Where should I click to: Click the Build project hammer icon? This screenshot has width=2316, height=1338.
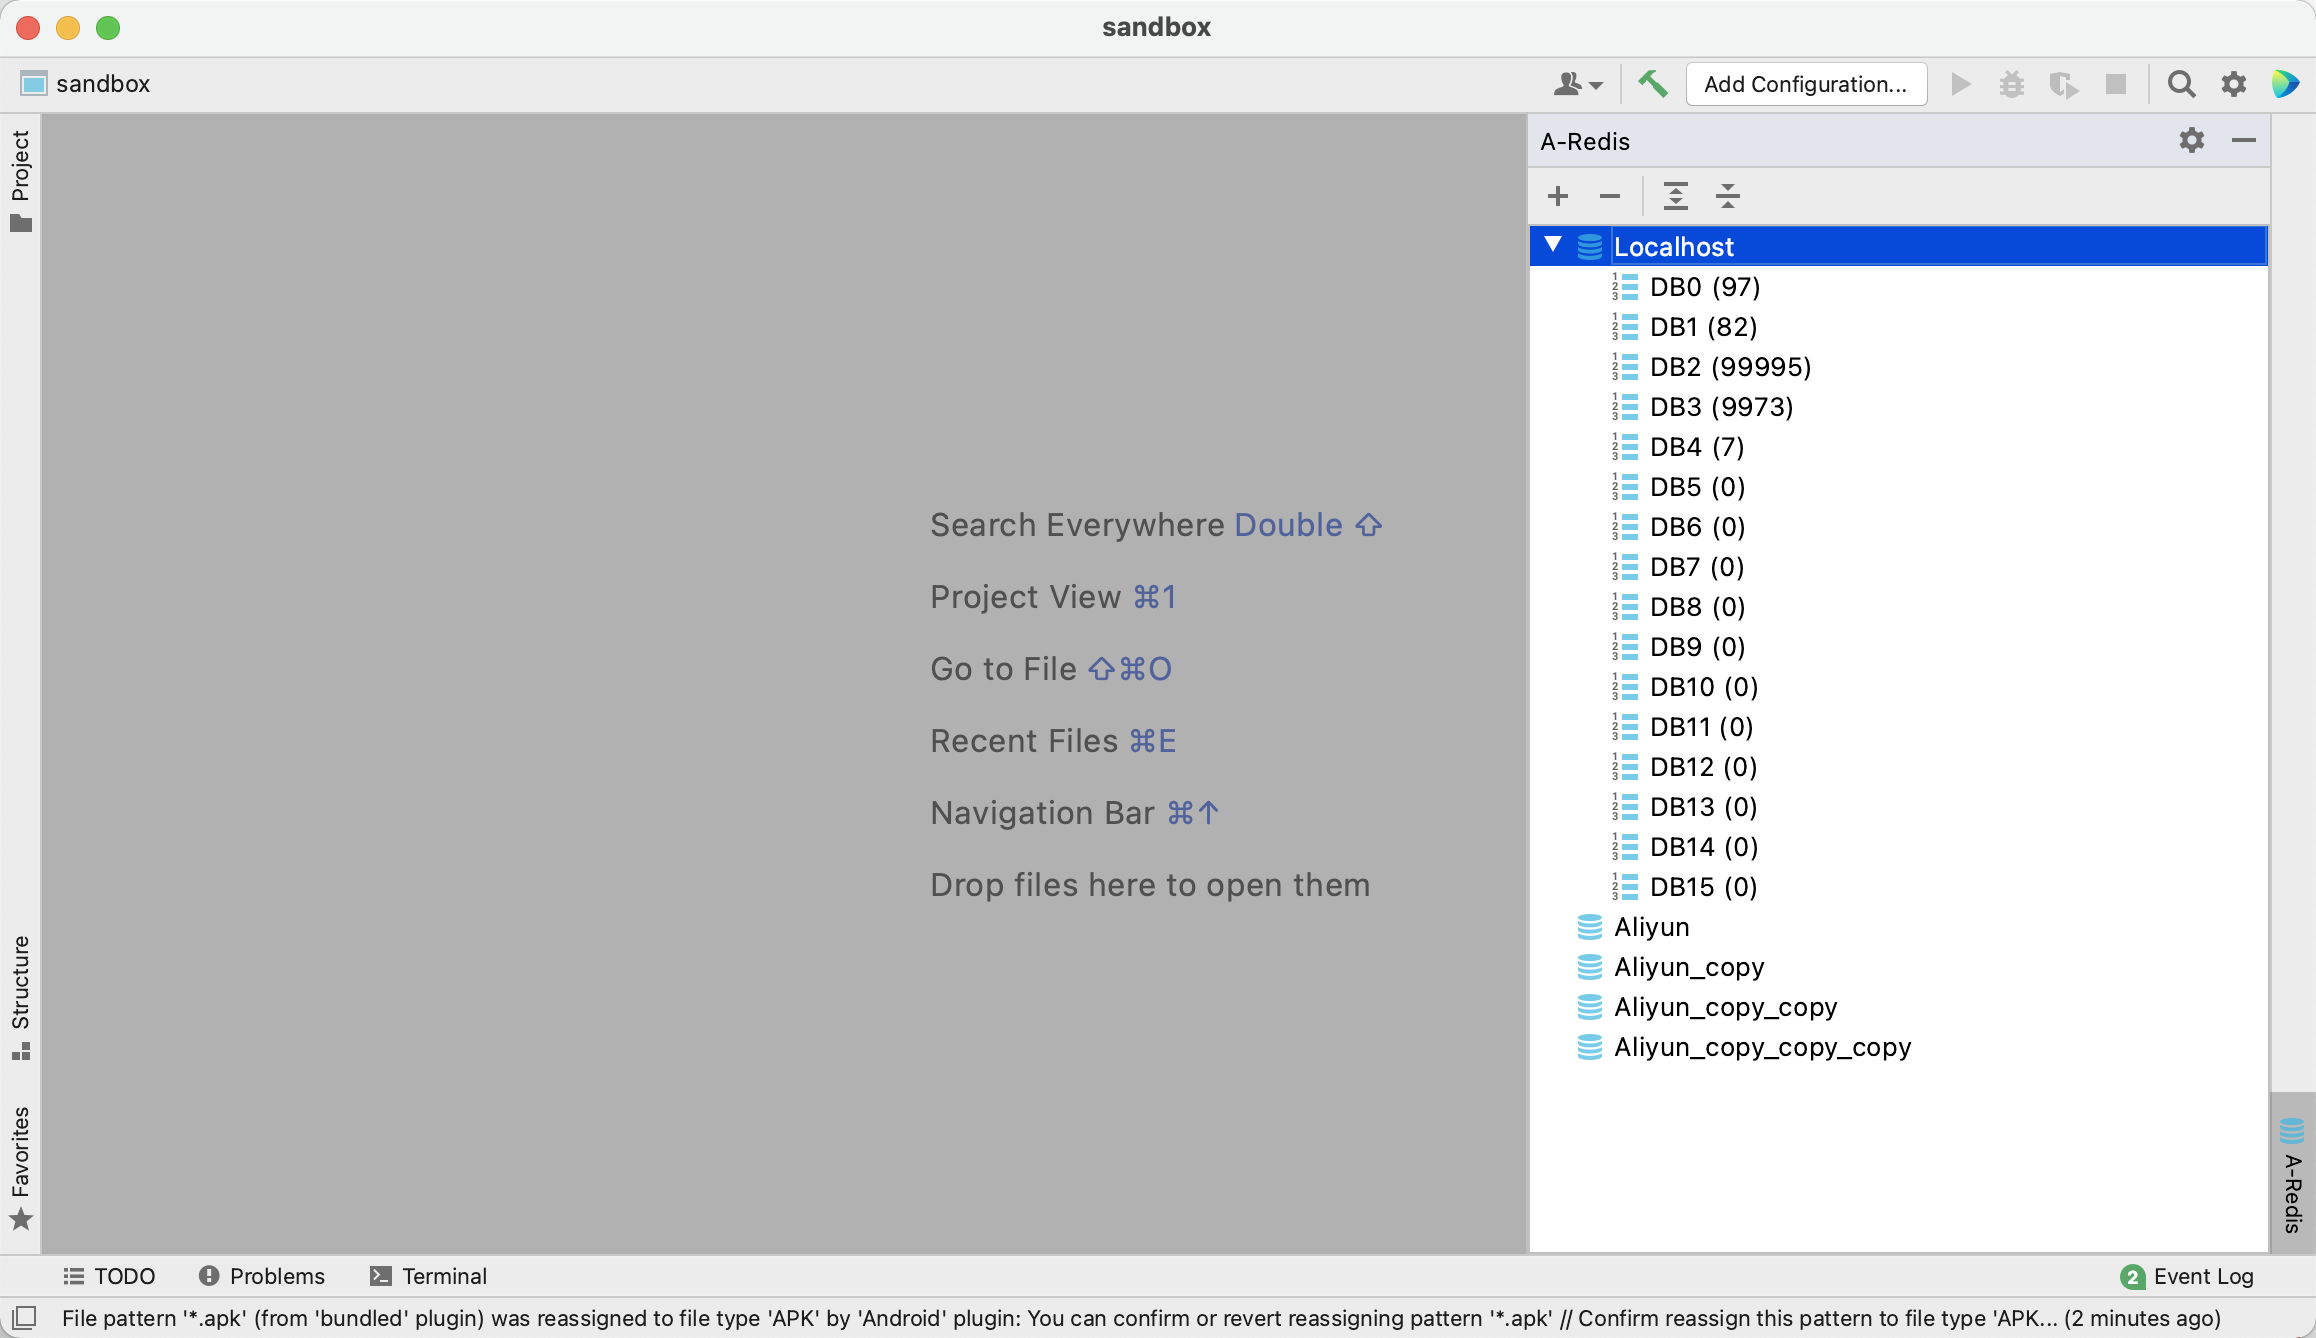coord(1653,84)
